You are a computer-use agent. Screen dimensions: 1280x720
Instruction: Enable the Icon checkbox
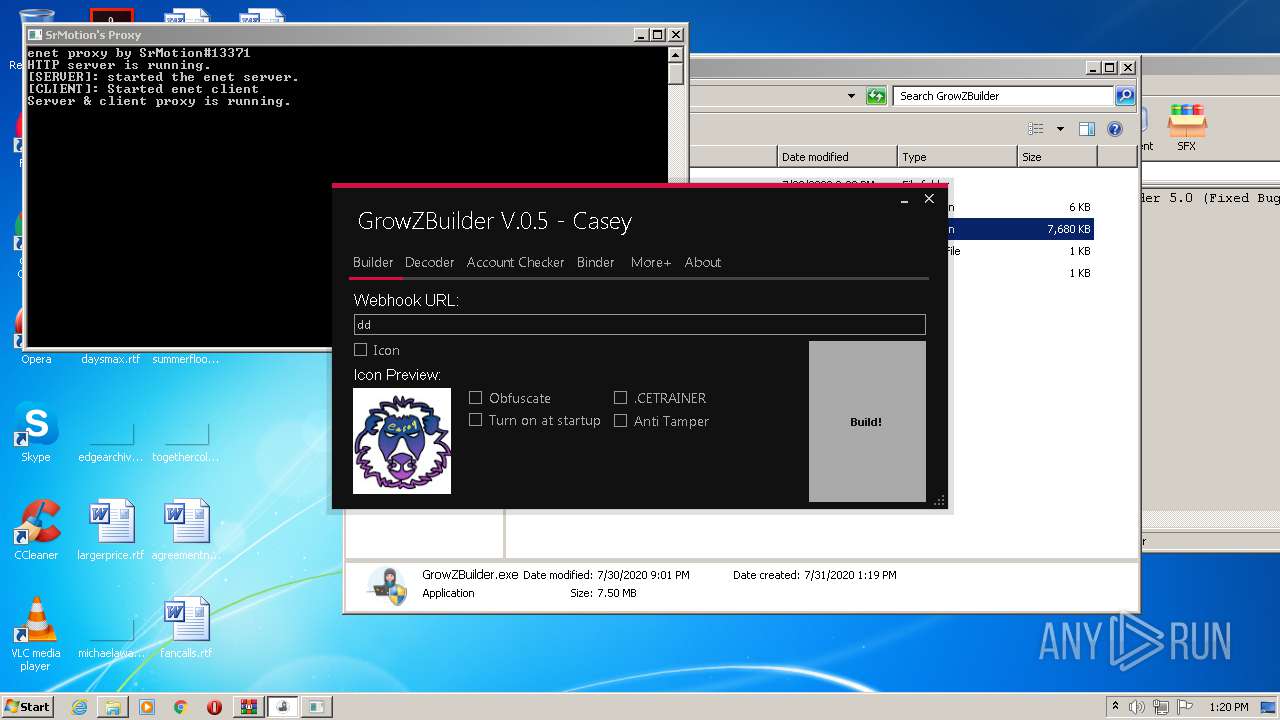pyautogui.click(x=361, y=350)
